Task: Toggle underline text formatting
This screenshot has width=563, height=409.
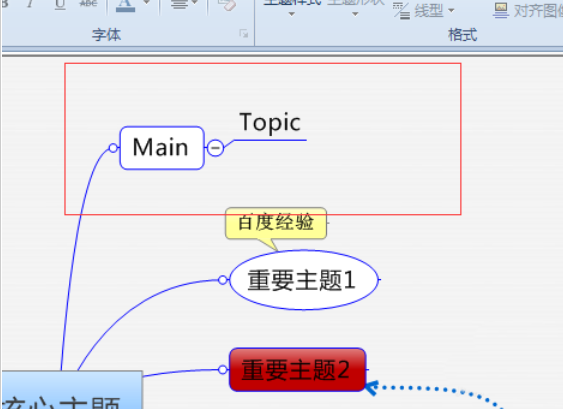Action: (x=60, y=5)
